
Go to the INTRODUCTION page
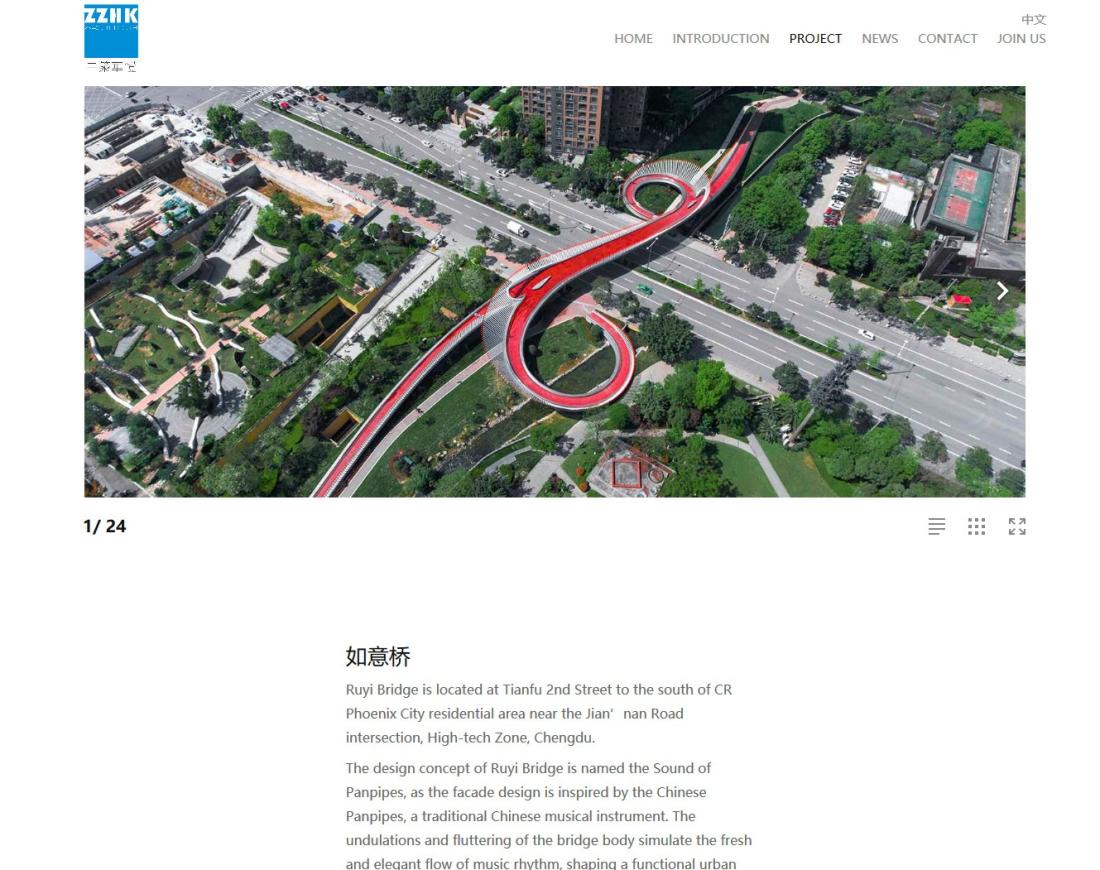(720, 39)
